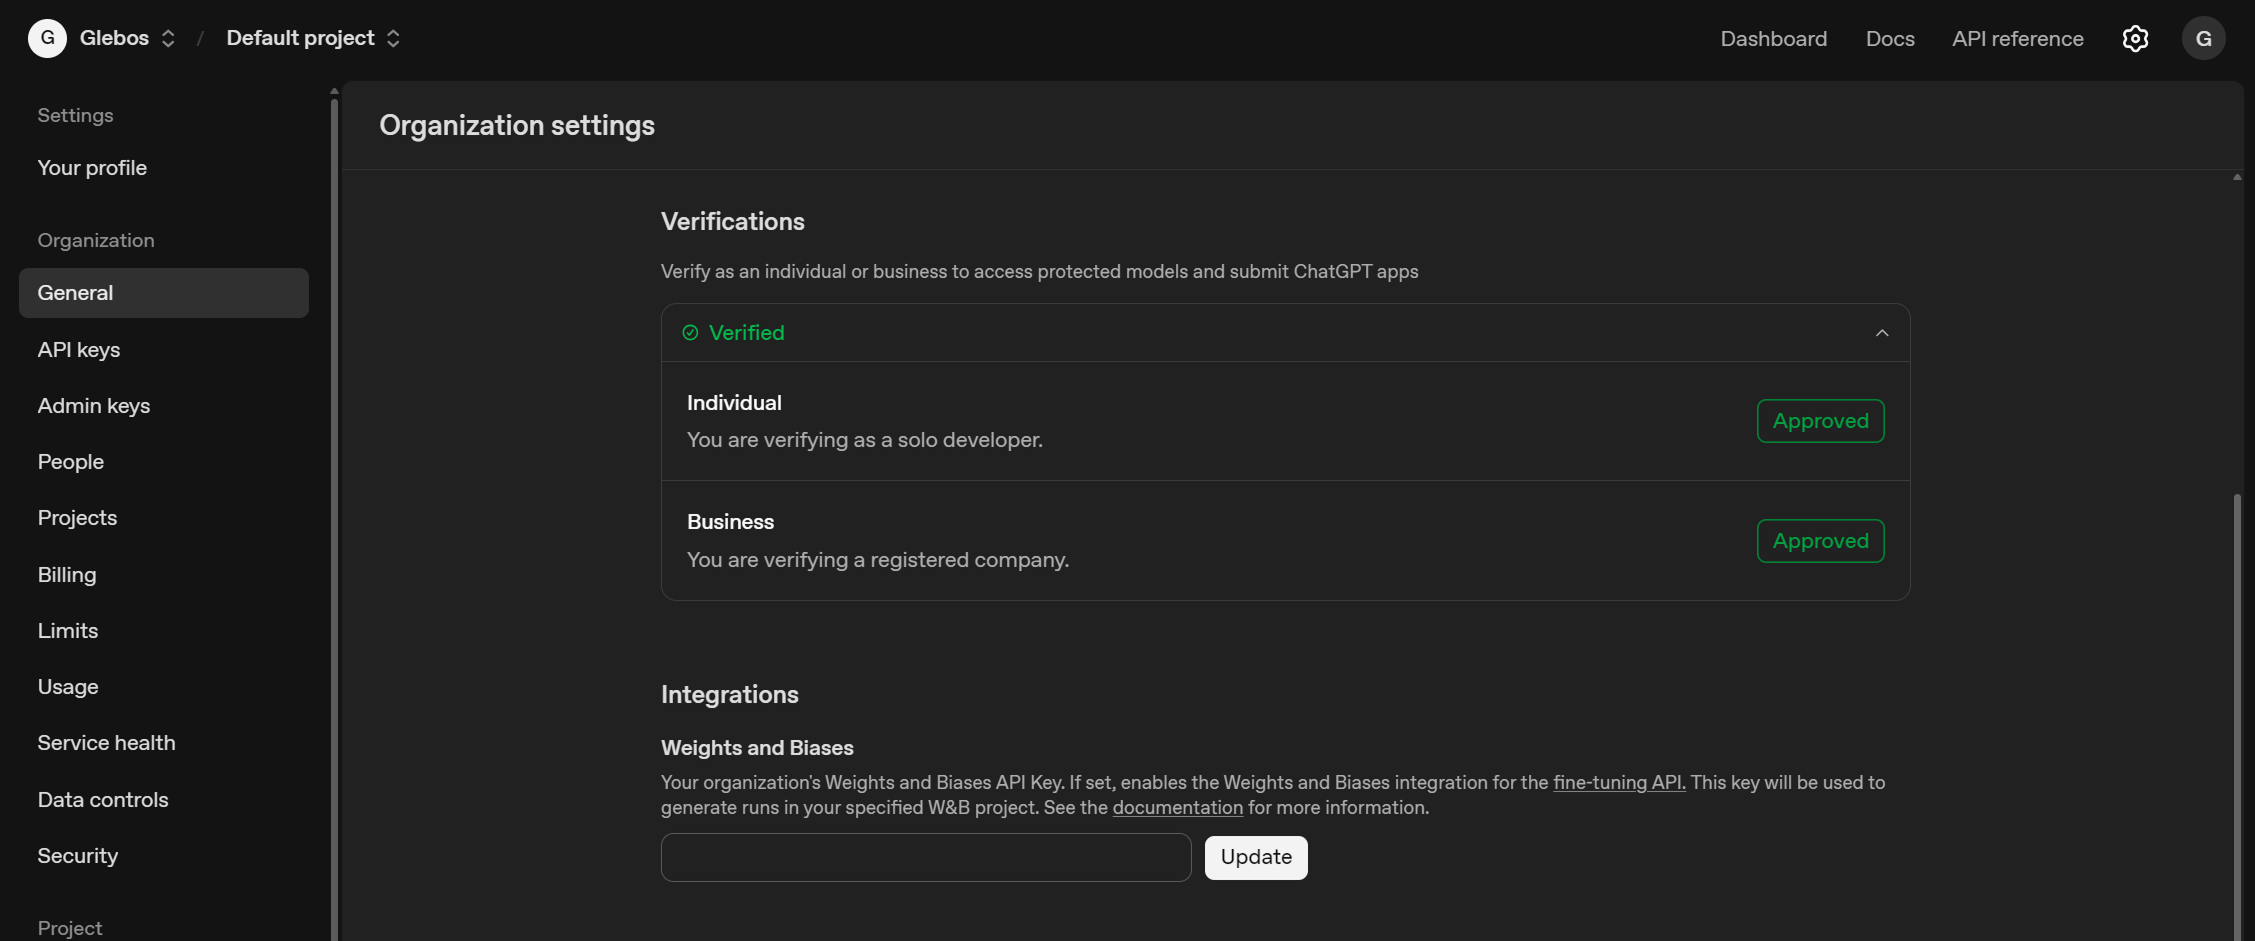Click the profile avatar in top right
The height and width of the screenshot is (941, 2255).
tap(2203, 38)
